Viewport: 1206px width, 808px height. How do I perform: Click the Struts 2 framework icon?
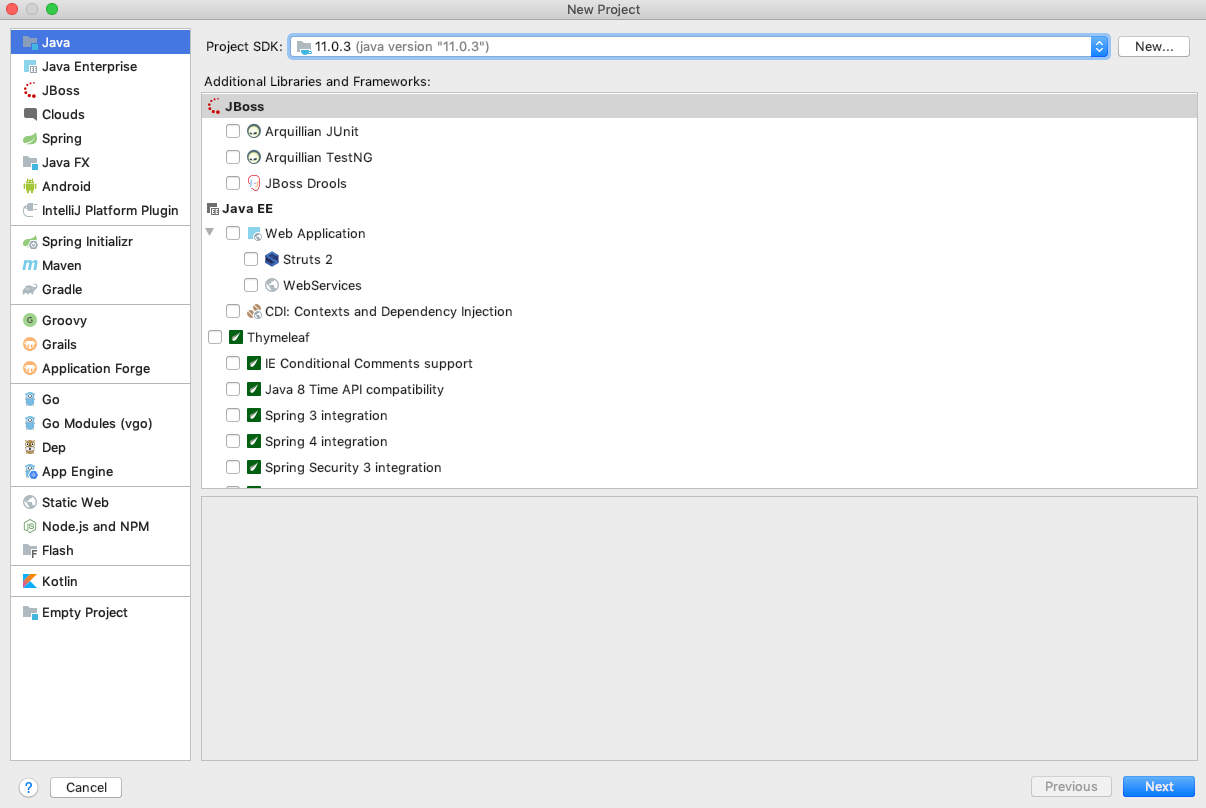[272, 259]
